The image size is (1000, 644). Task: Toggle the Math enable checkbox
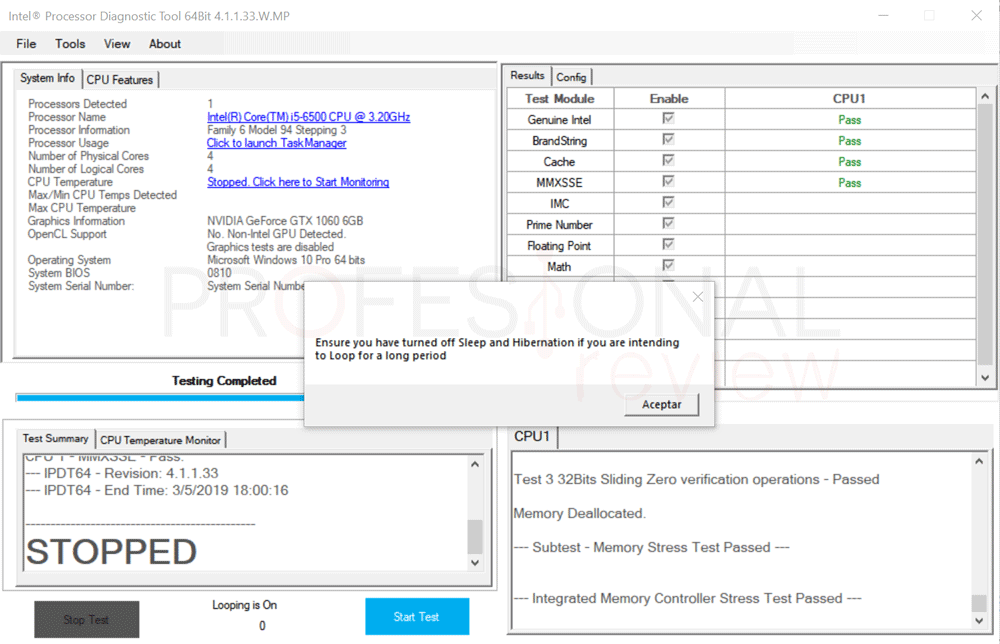tap(668, 265)
